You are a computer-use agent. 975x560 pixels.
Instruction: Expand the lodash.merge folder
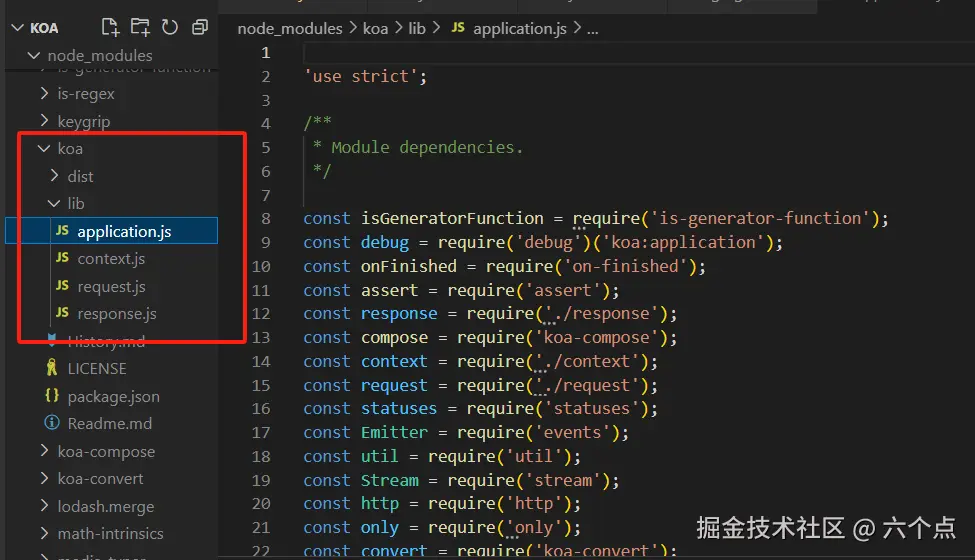tap(44, 506)
